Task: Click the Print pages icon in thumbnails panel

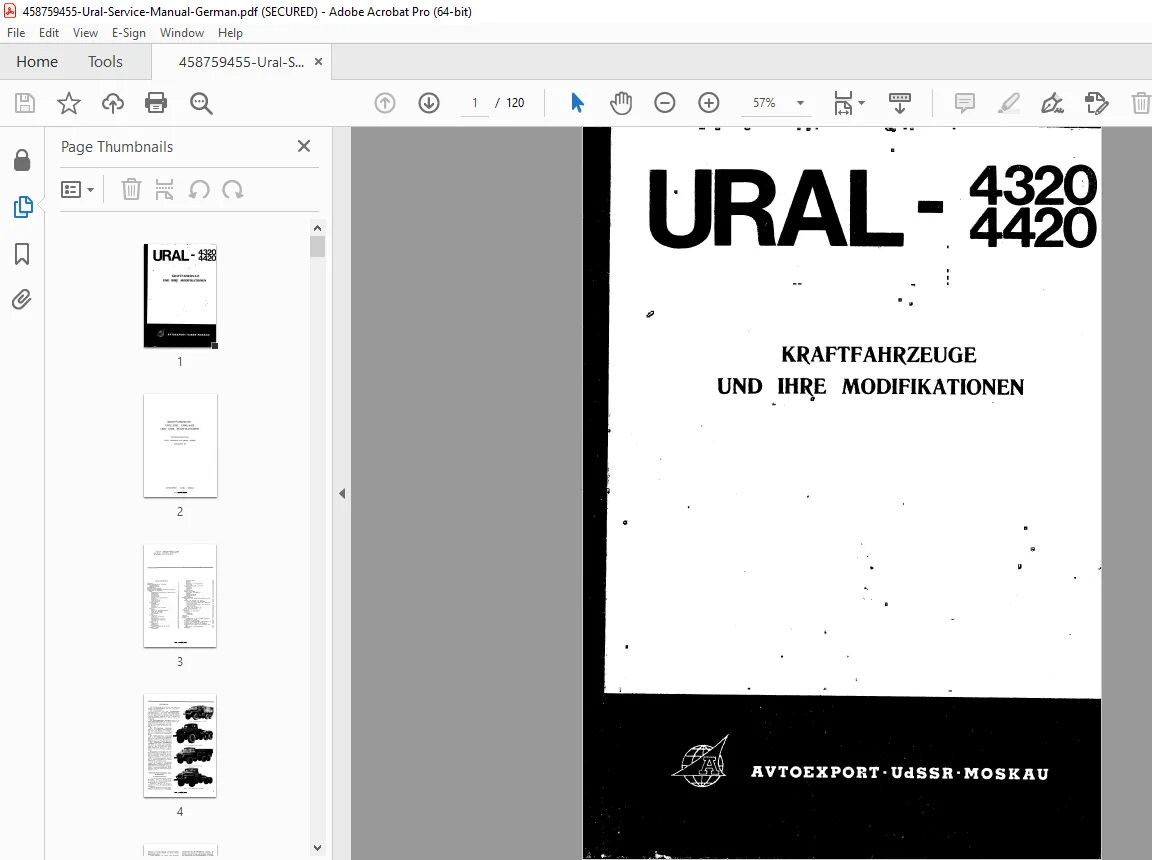Action: click(165, 189)
